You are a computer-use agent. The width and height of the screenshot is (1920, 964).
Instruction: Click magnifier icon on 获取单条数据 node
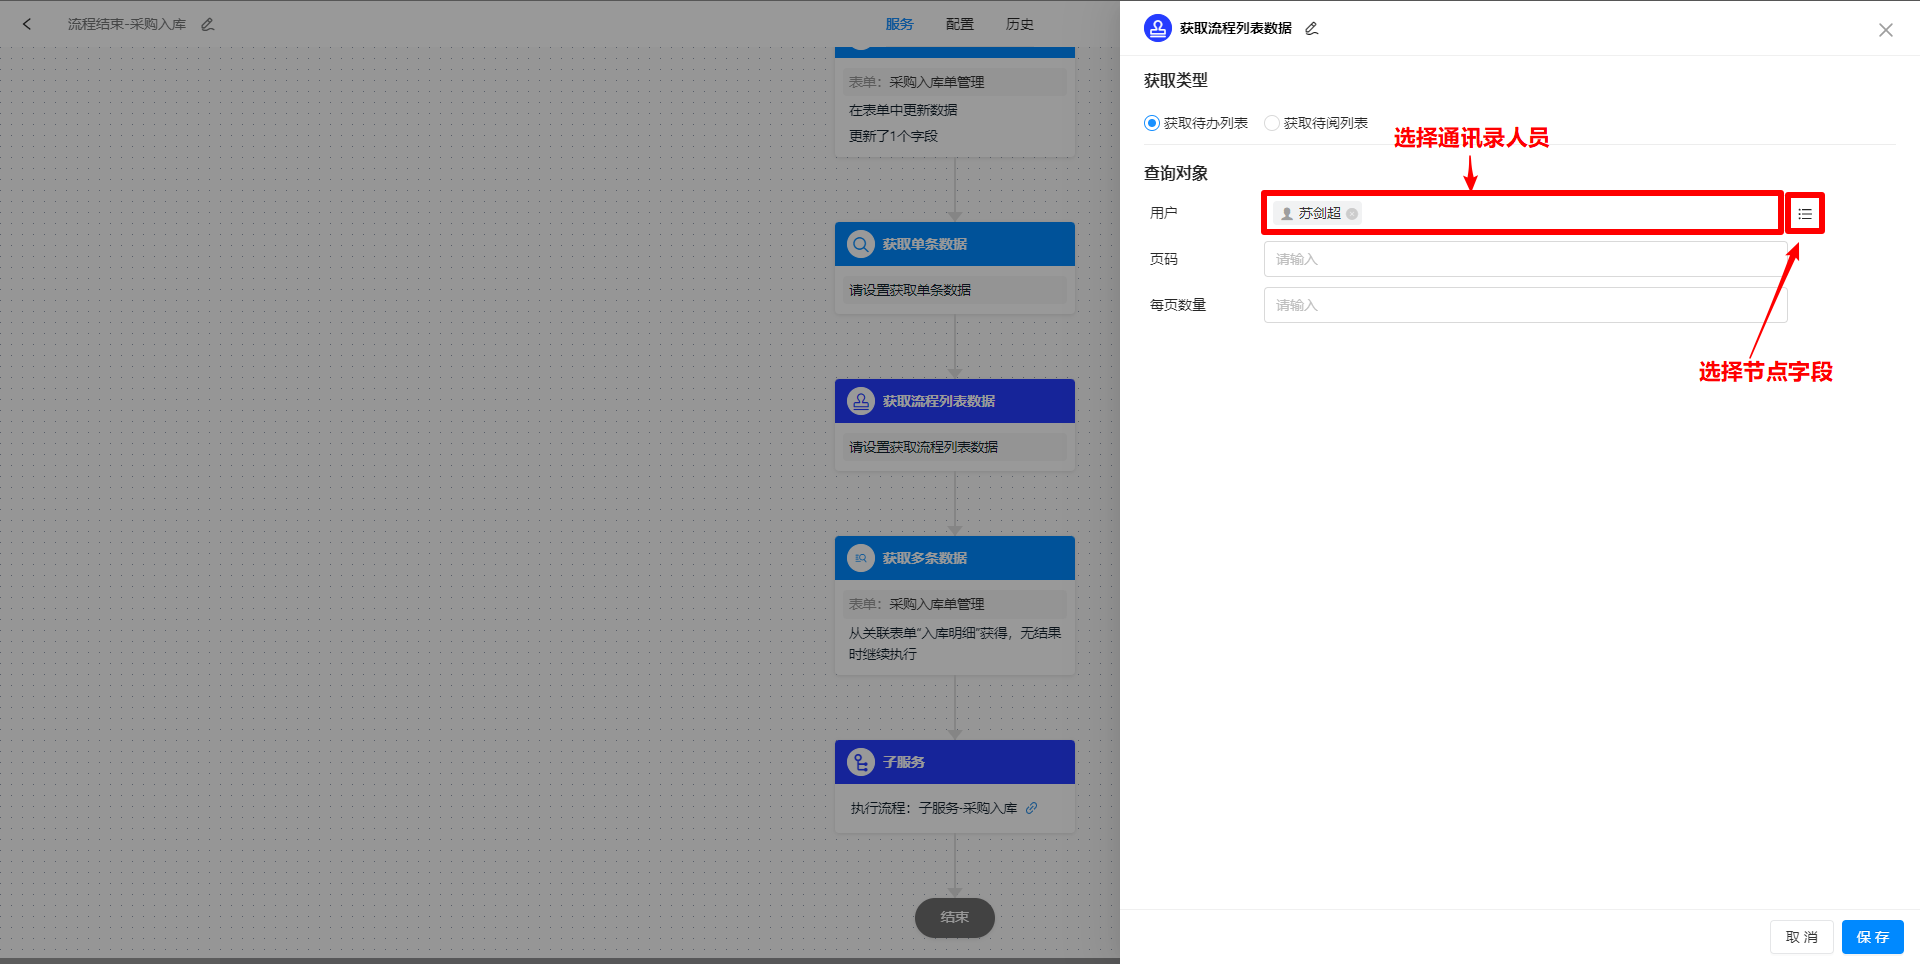click(x=861, y=243)
